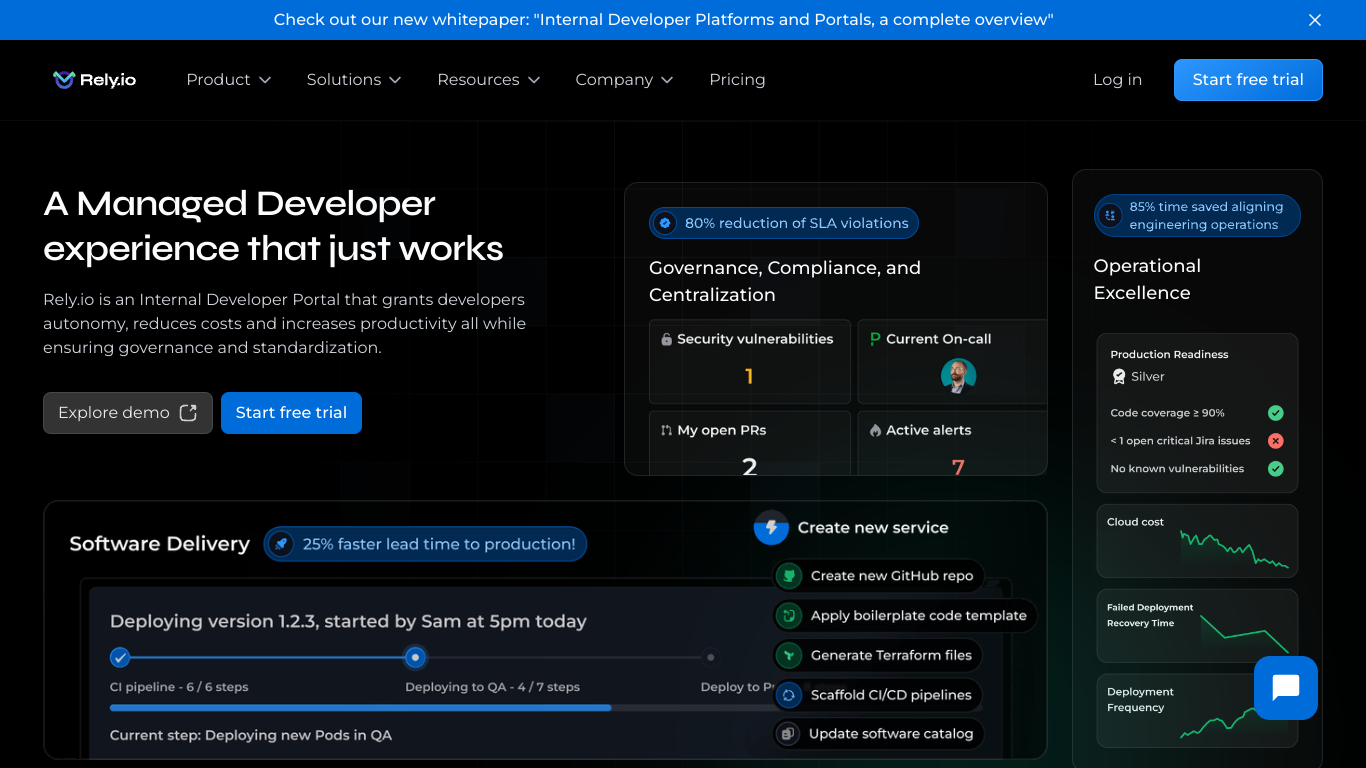Go to the Pricing page
Image resolution: width=1366 pixels, height=768 pixels.
click(x=737, y=80)
